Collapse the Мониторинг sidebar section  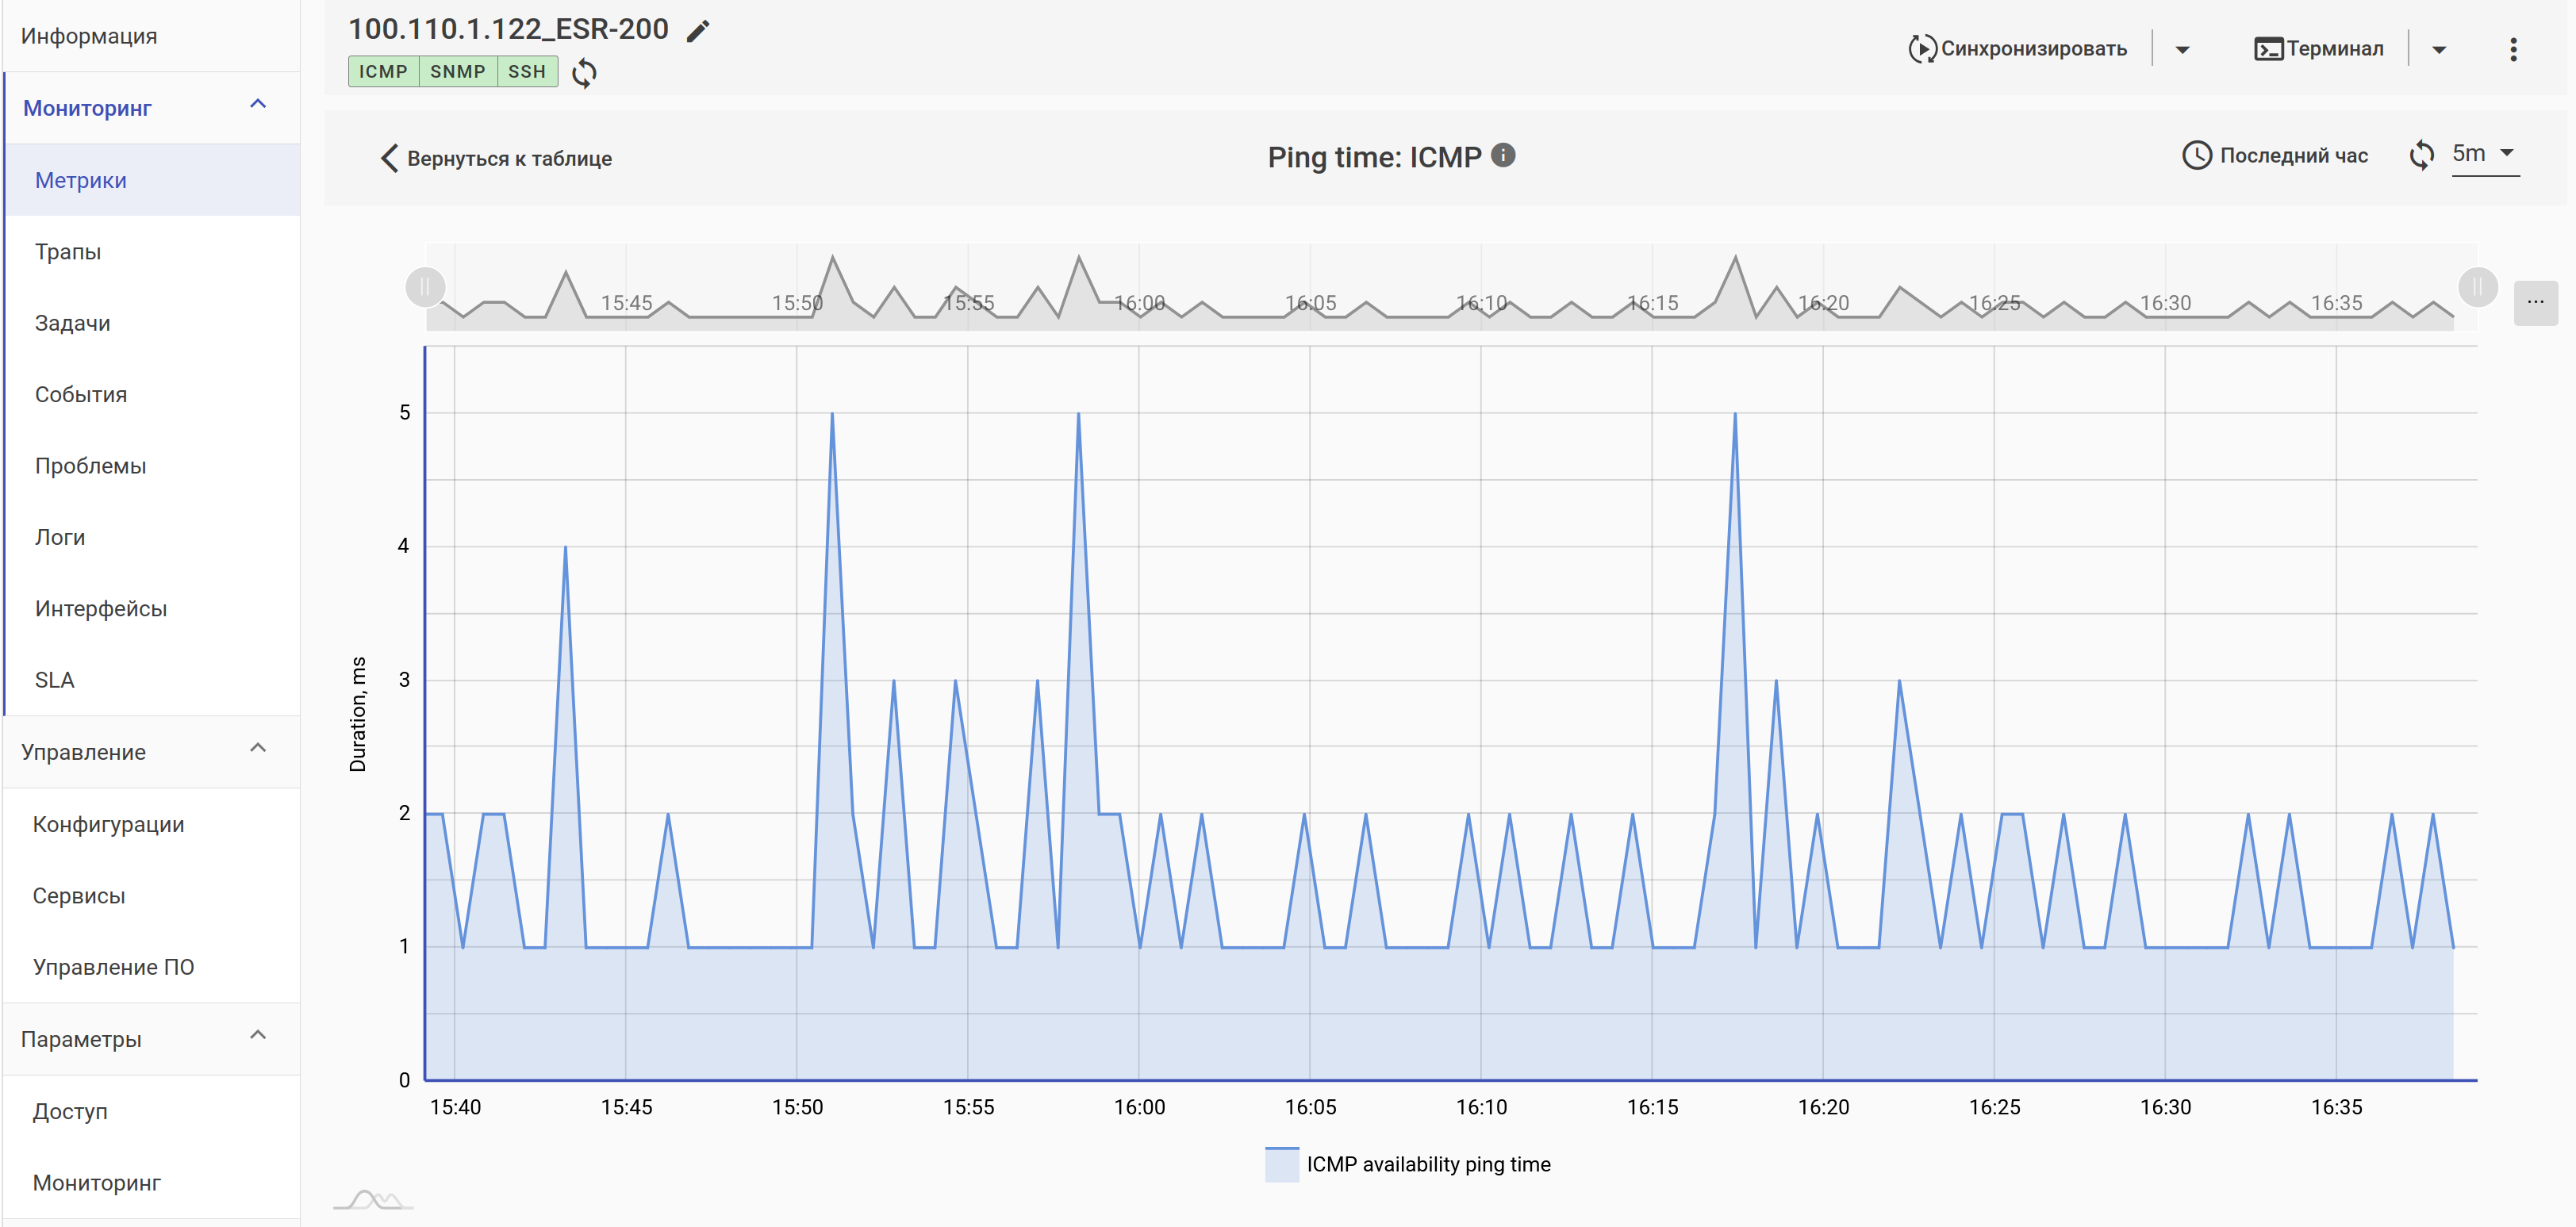pos(258,105)
